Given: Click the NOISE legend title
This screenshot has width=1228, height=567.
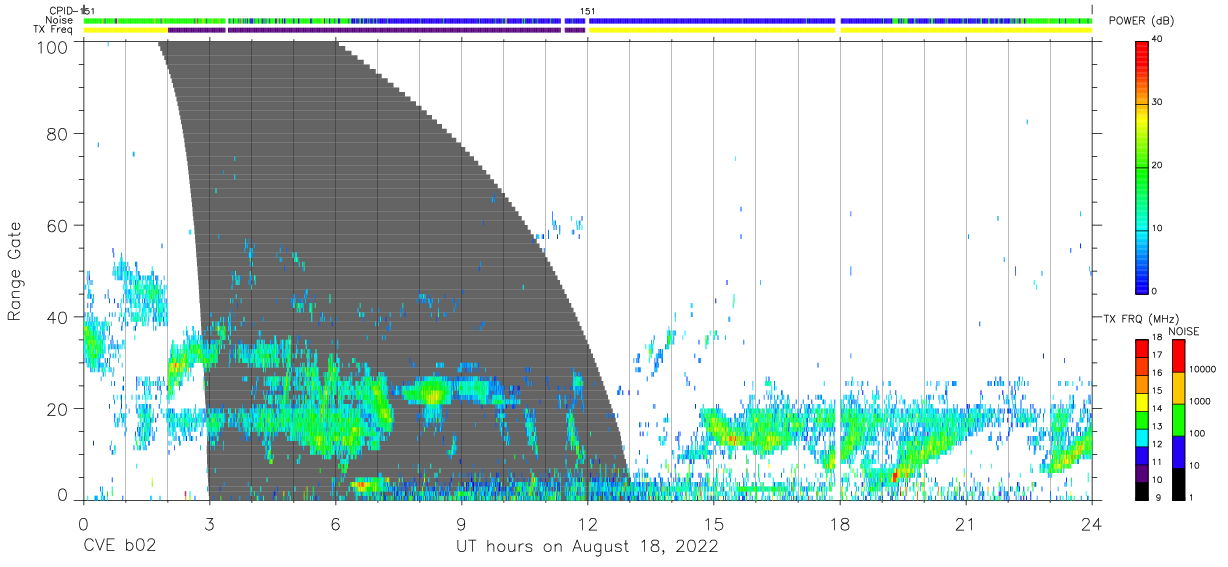Looking at the screenshot, I should pos(1184,331).
